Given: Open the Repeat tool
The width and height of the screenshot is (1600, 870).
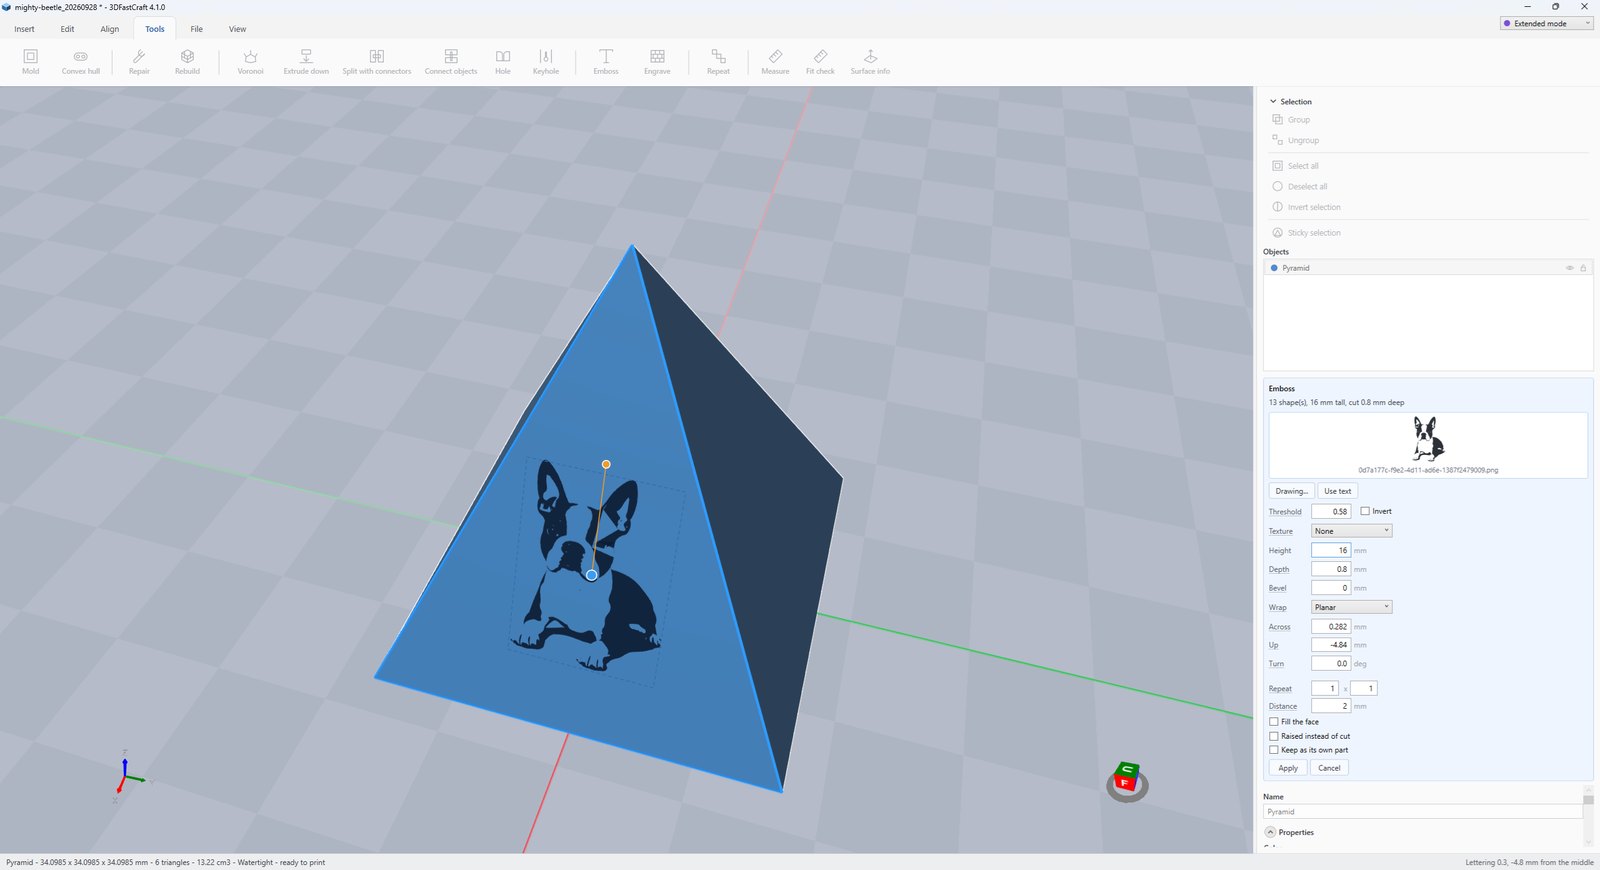Looking at the screenshot, I should [x=718, y=61].
